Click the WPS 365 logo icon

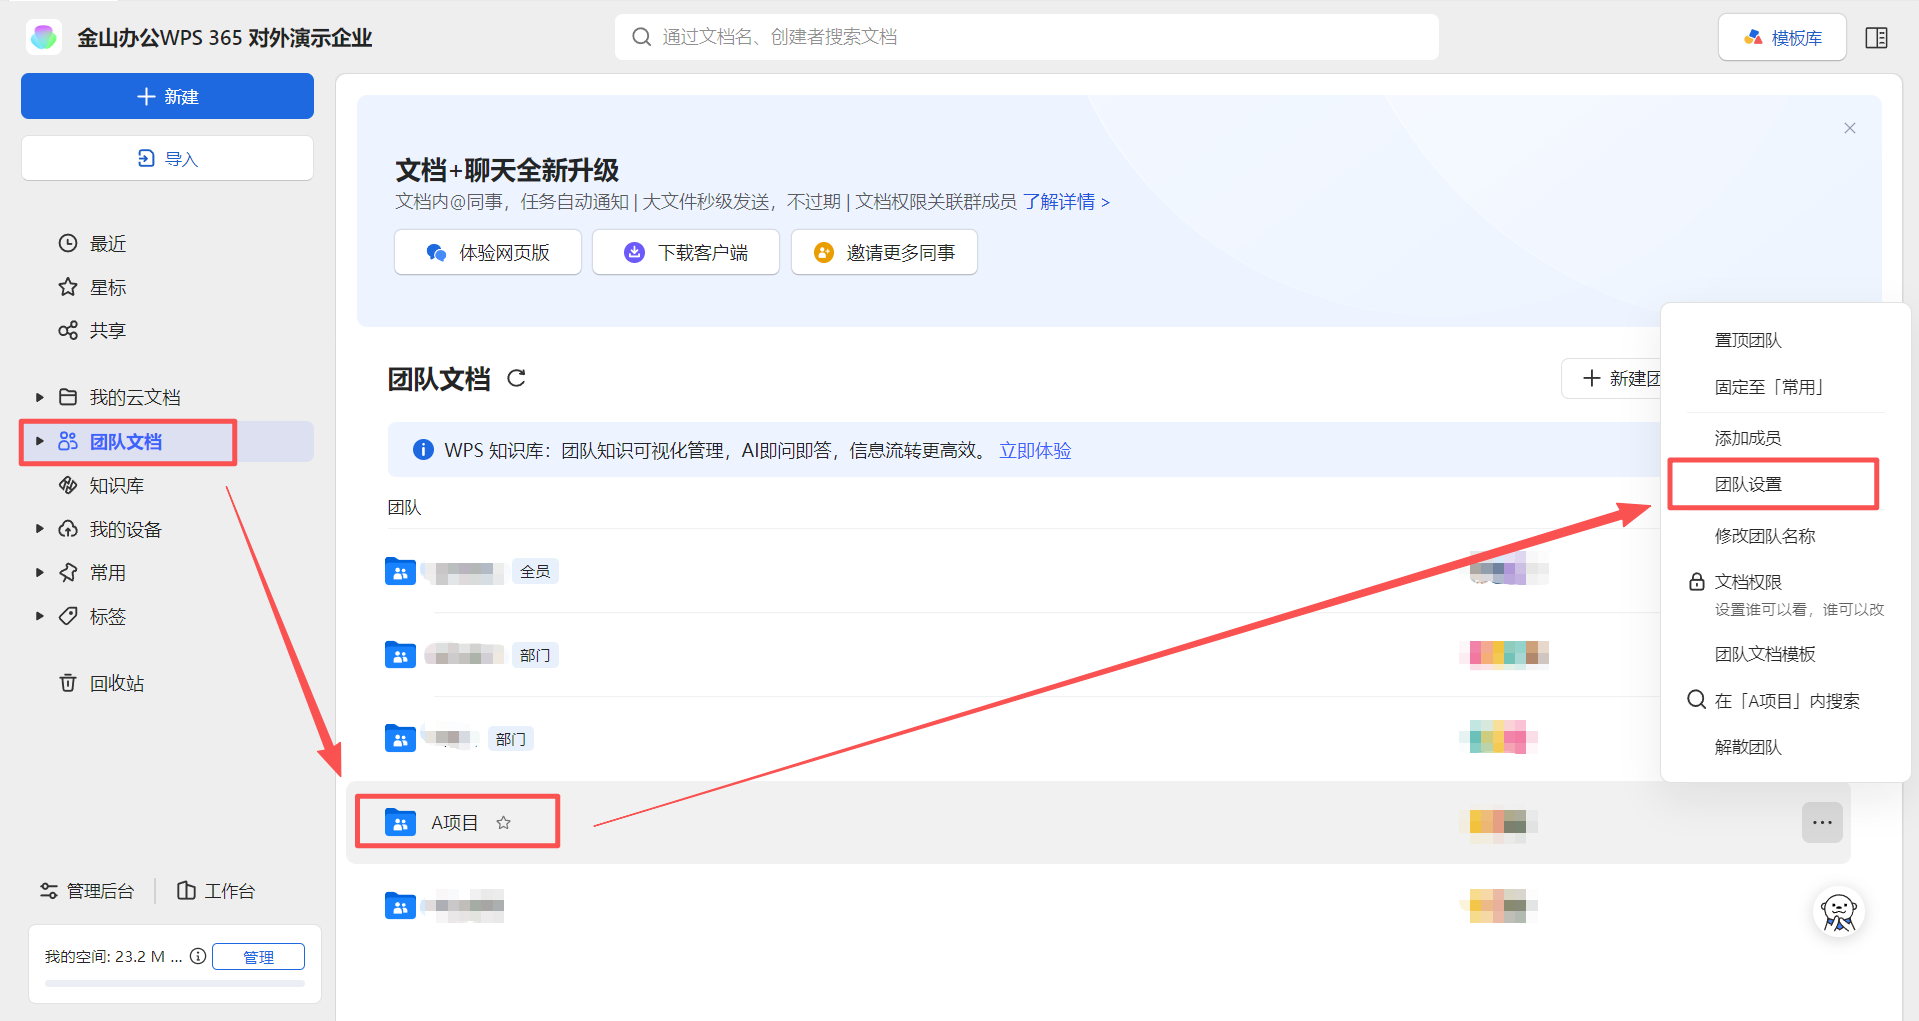point(43,37)
